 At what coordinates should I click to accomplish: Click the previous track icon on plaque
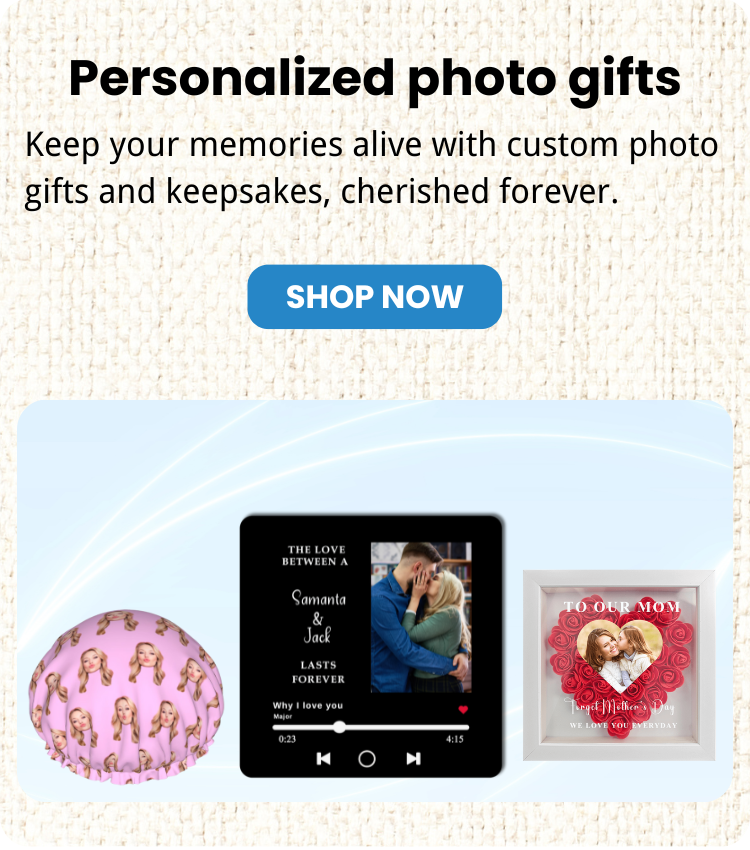point(324,758)
